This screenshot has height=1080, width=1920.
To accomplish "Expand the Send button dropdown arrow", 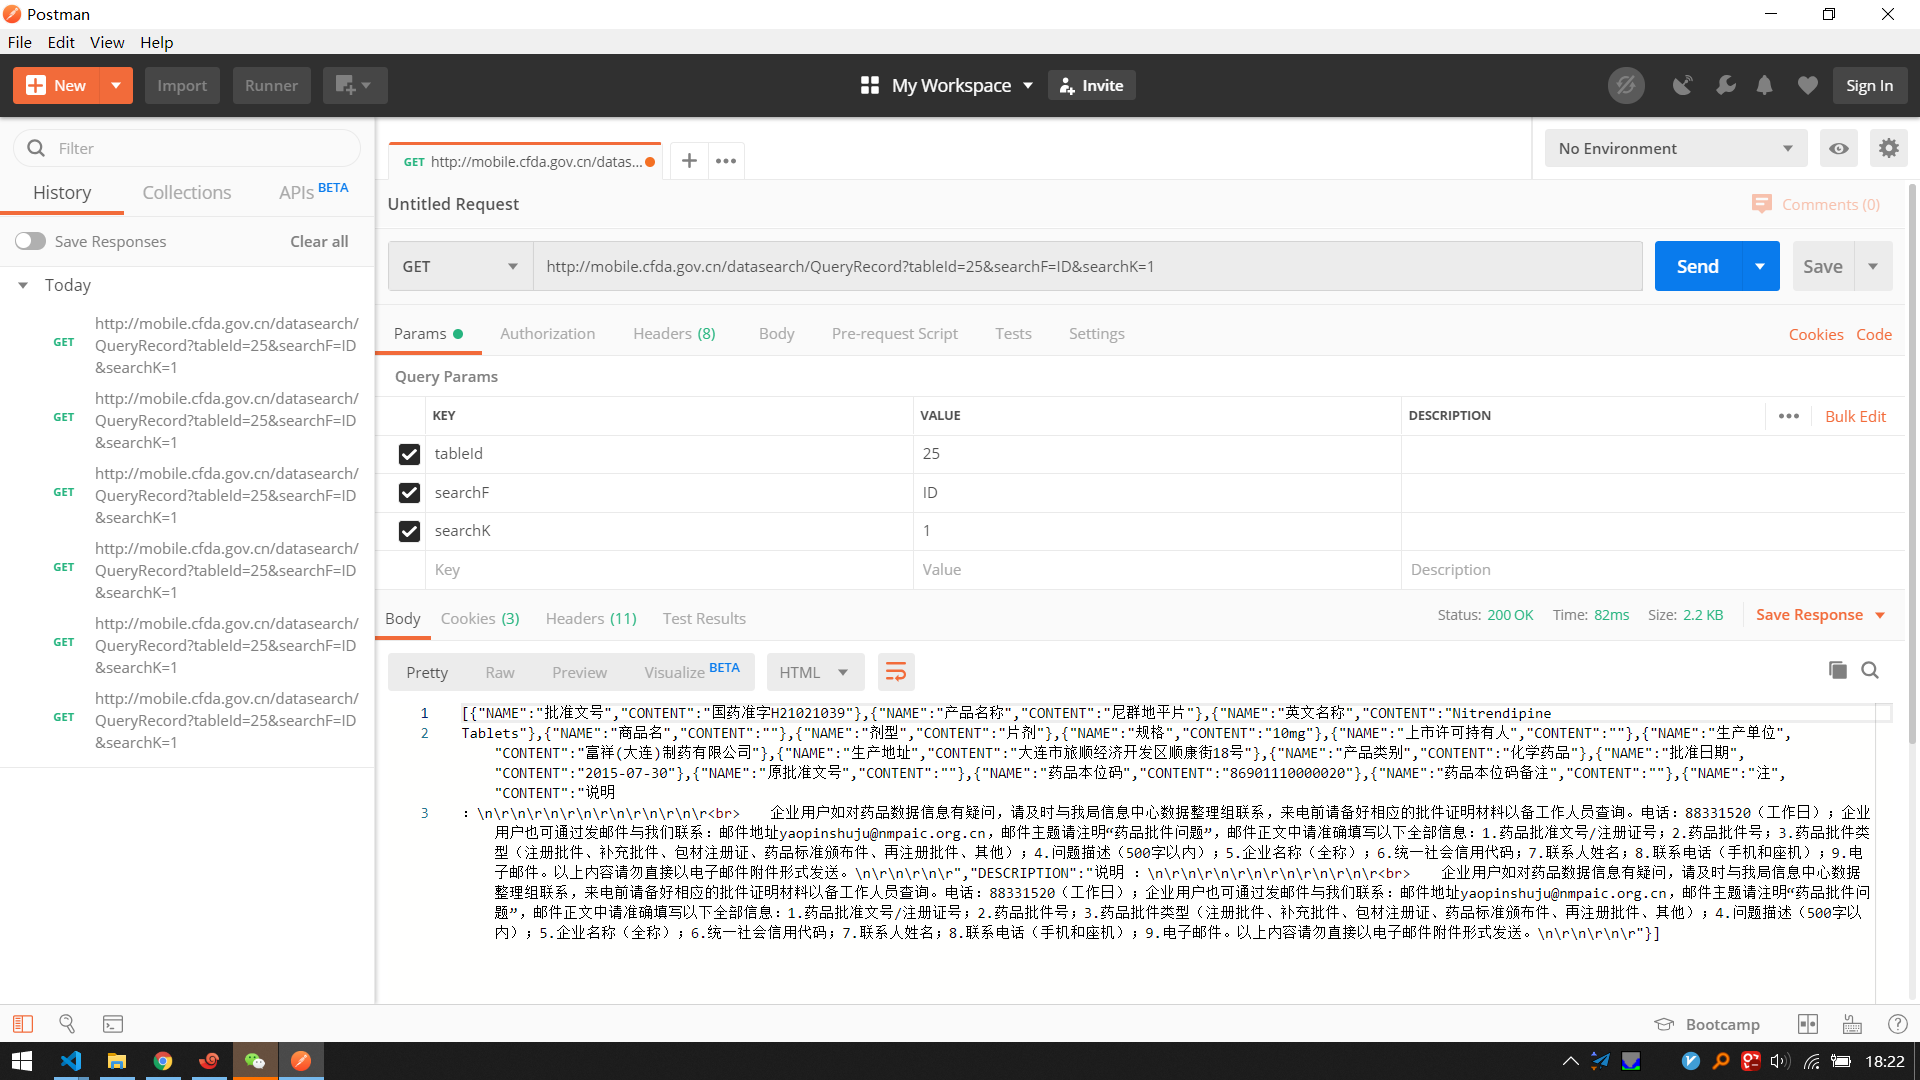I will pos(1760,266).
